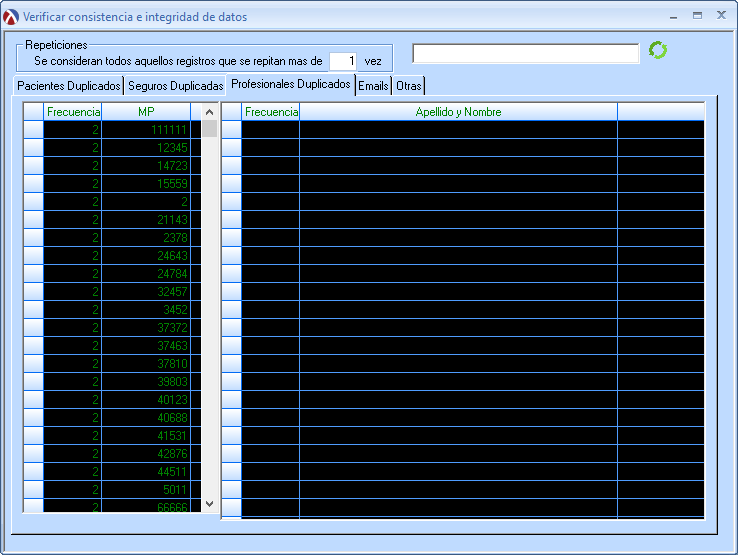
Task: Select MP value 21143
Action: 146,220
